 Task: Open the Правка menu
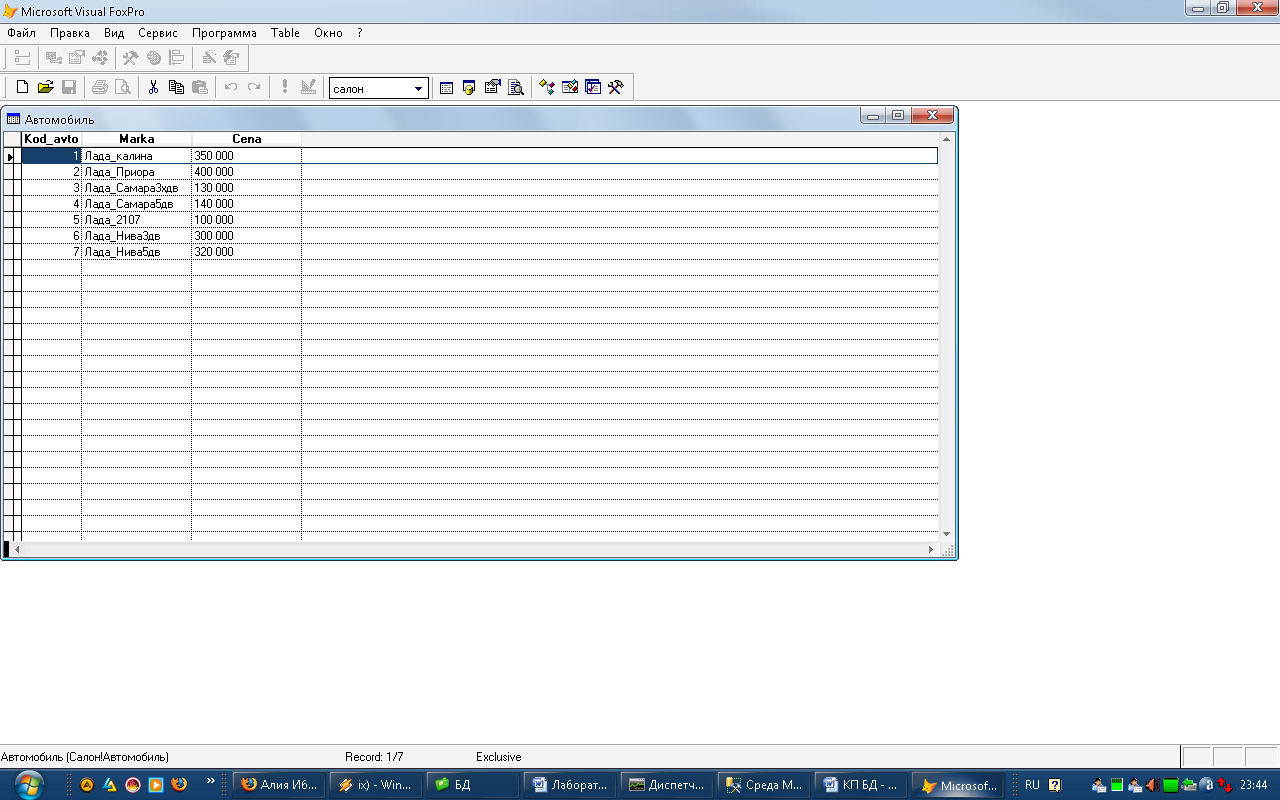click(70, 33)
